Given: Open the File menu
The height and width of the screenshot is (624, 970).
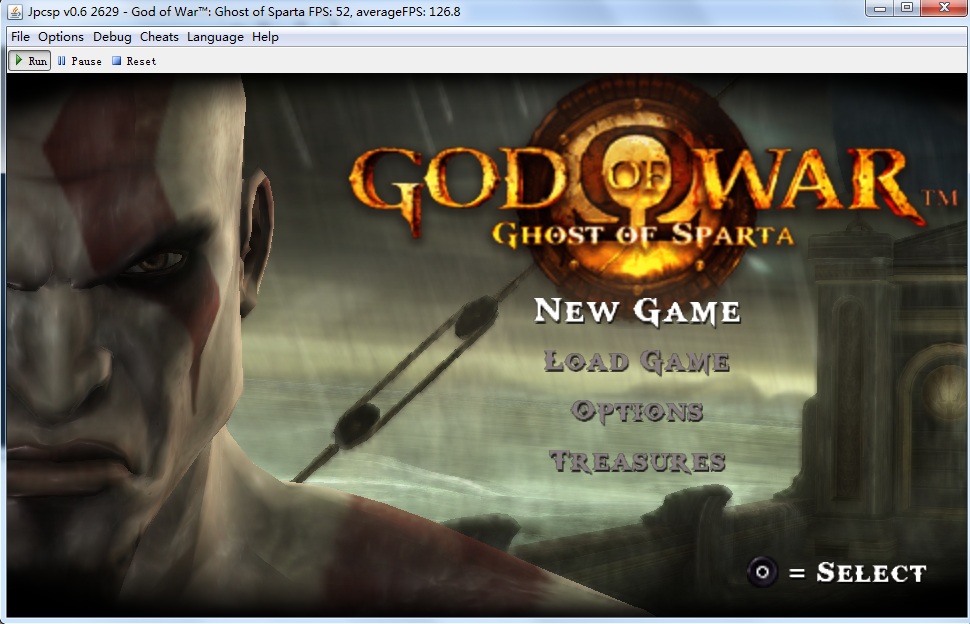Looking at the screenshot, I should 20,37.
